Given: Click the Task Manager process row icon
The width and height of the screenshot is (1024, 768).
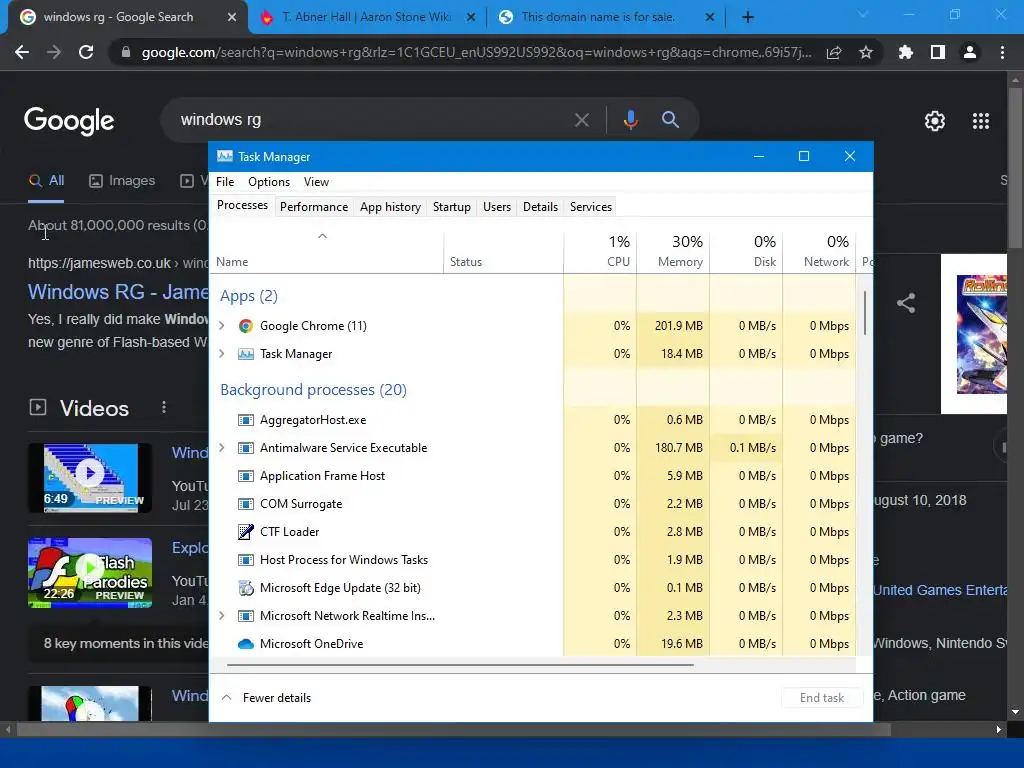Looking at the screenshot, I should point(246,354).
